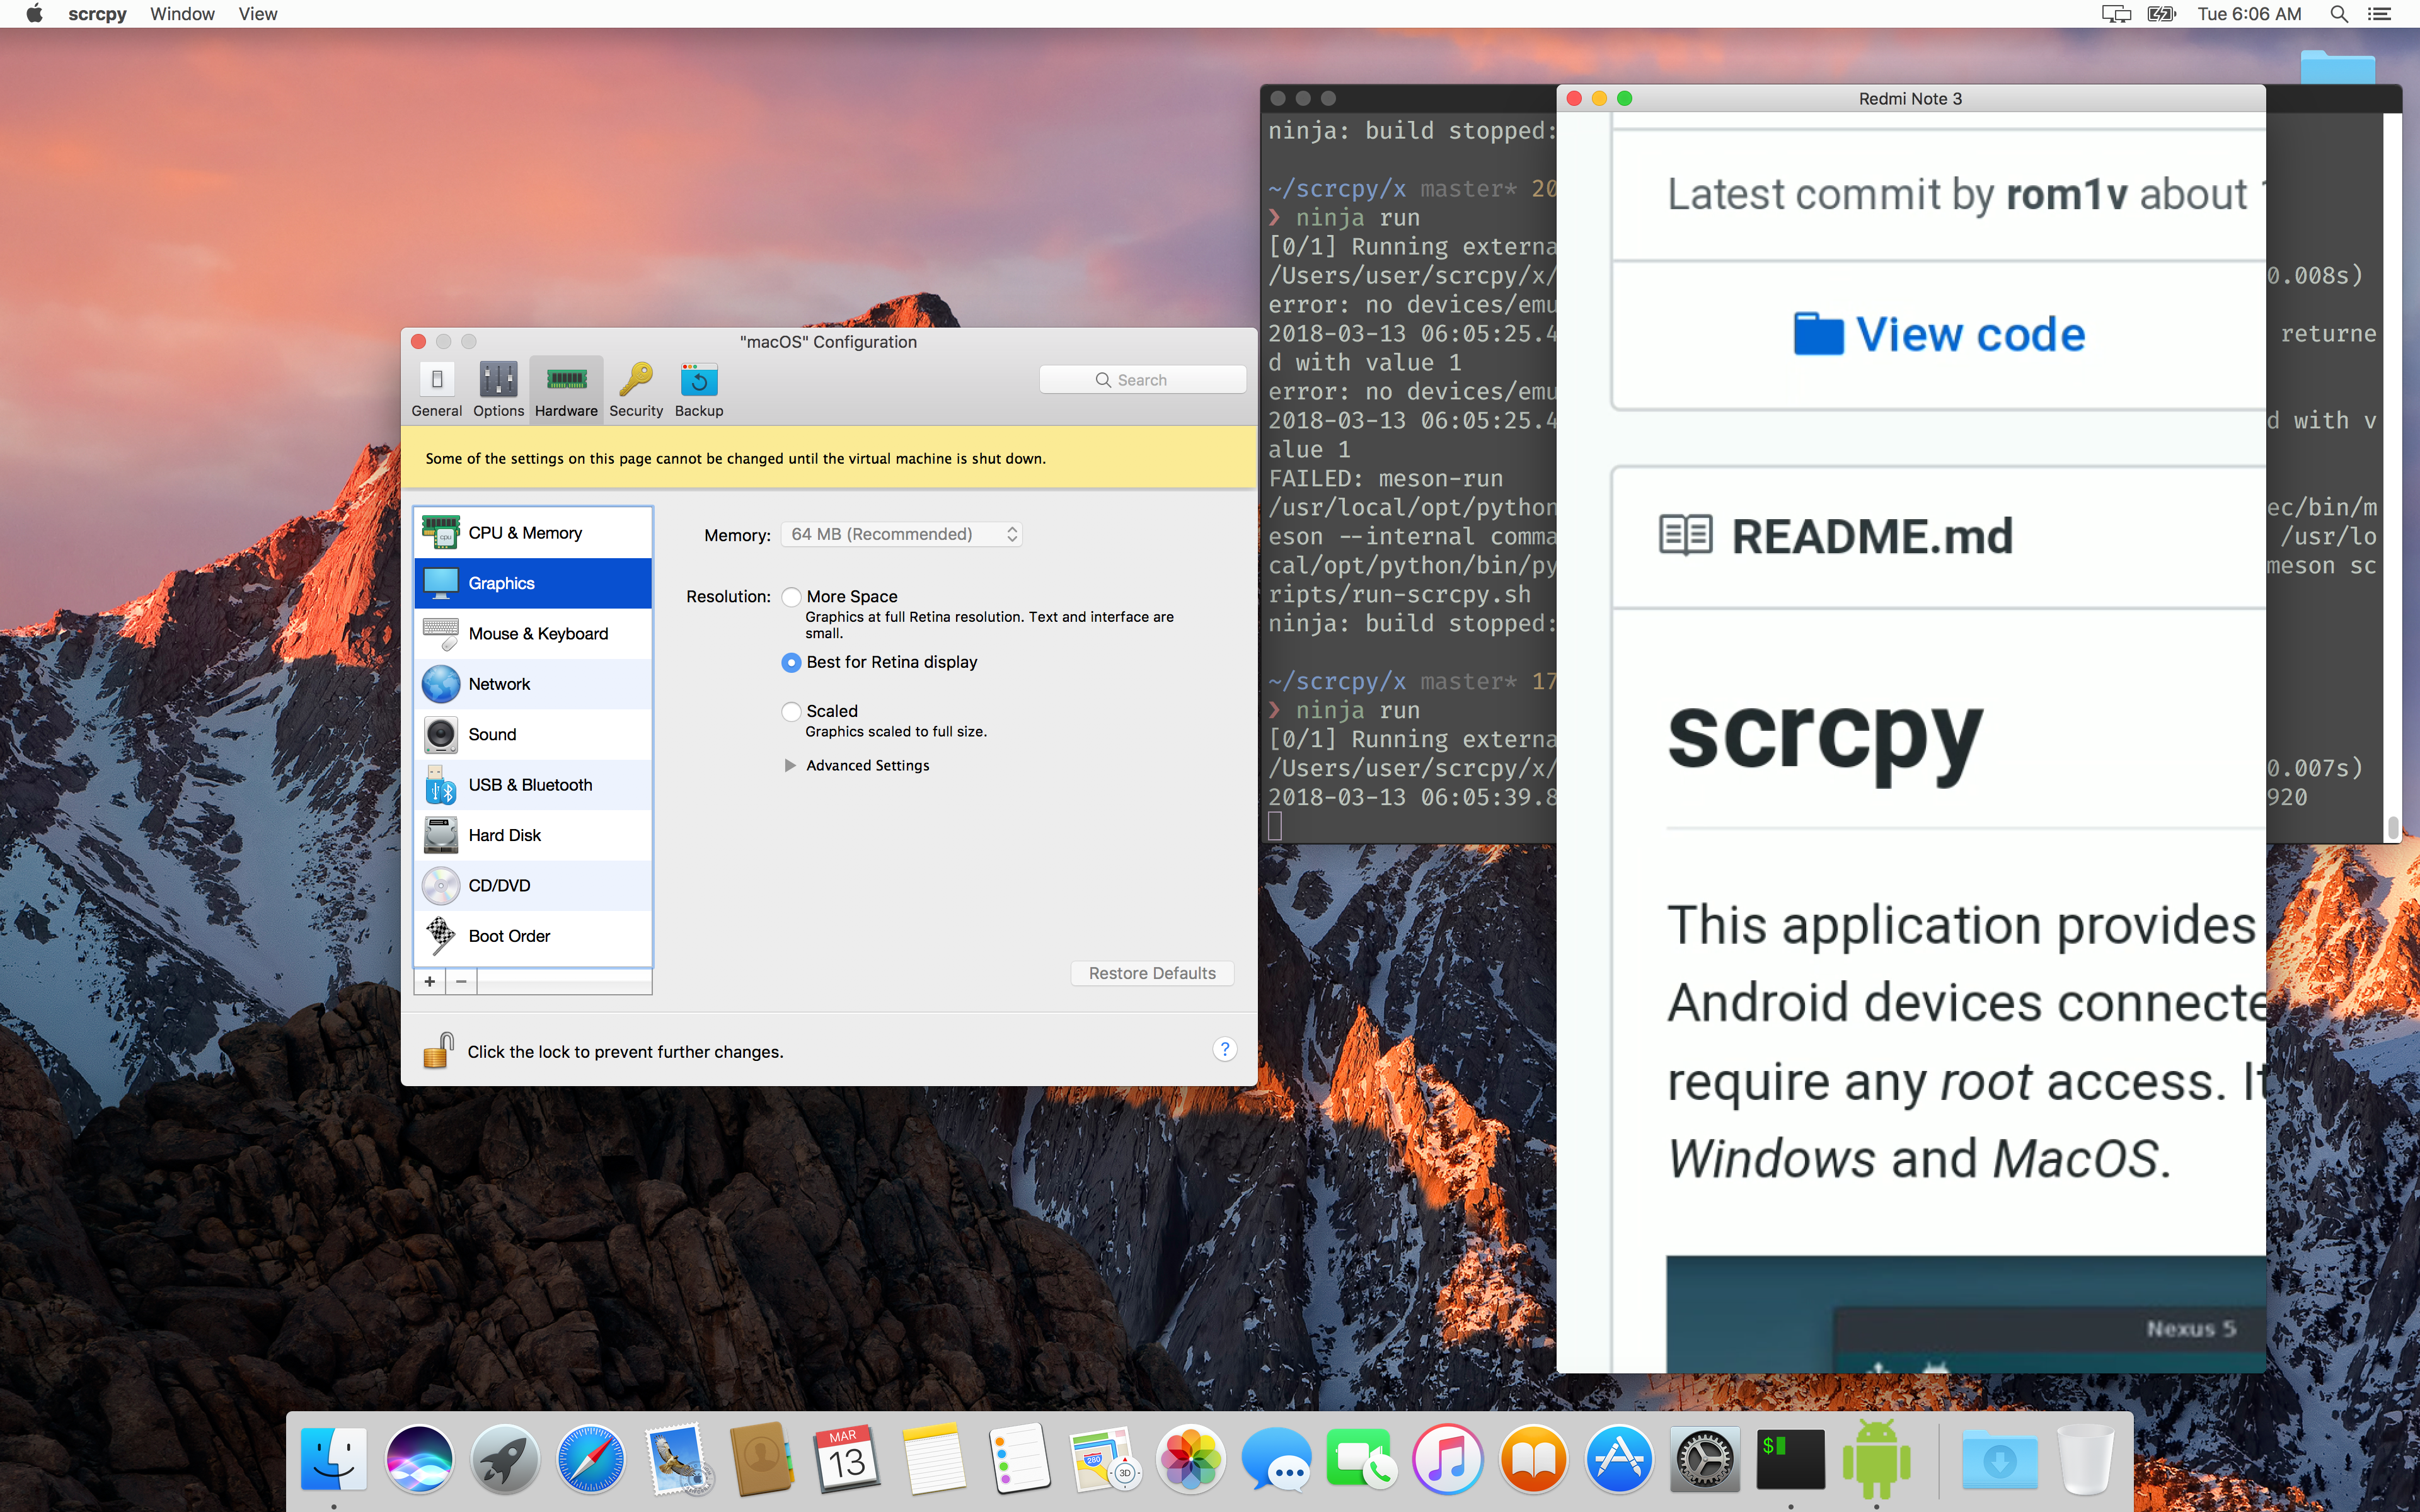Select Network hardware item
2420x1512 pixels.
(x=533, y=684)
